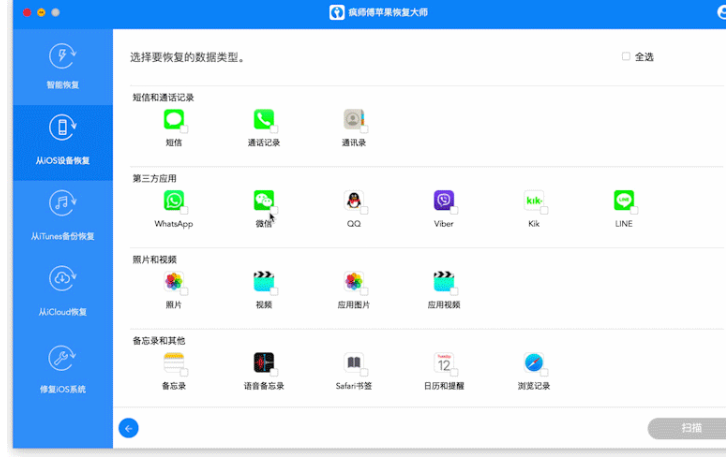Image resolution: width=726 pixels, height=459 pixels.
Task: Choose the 微信 (WeChat) icon
Action: [263, 201]
